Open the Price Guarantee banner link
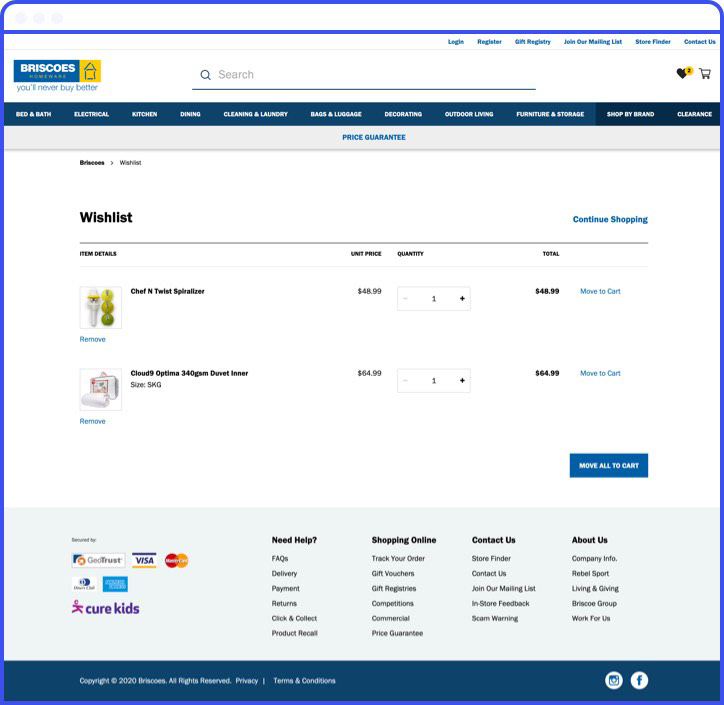Image resolution: width=724 pixels, height=705 pixels. pyautogui.click(x=374, y=137)
